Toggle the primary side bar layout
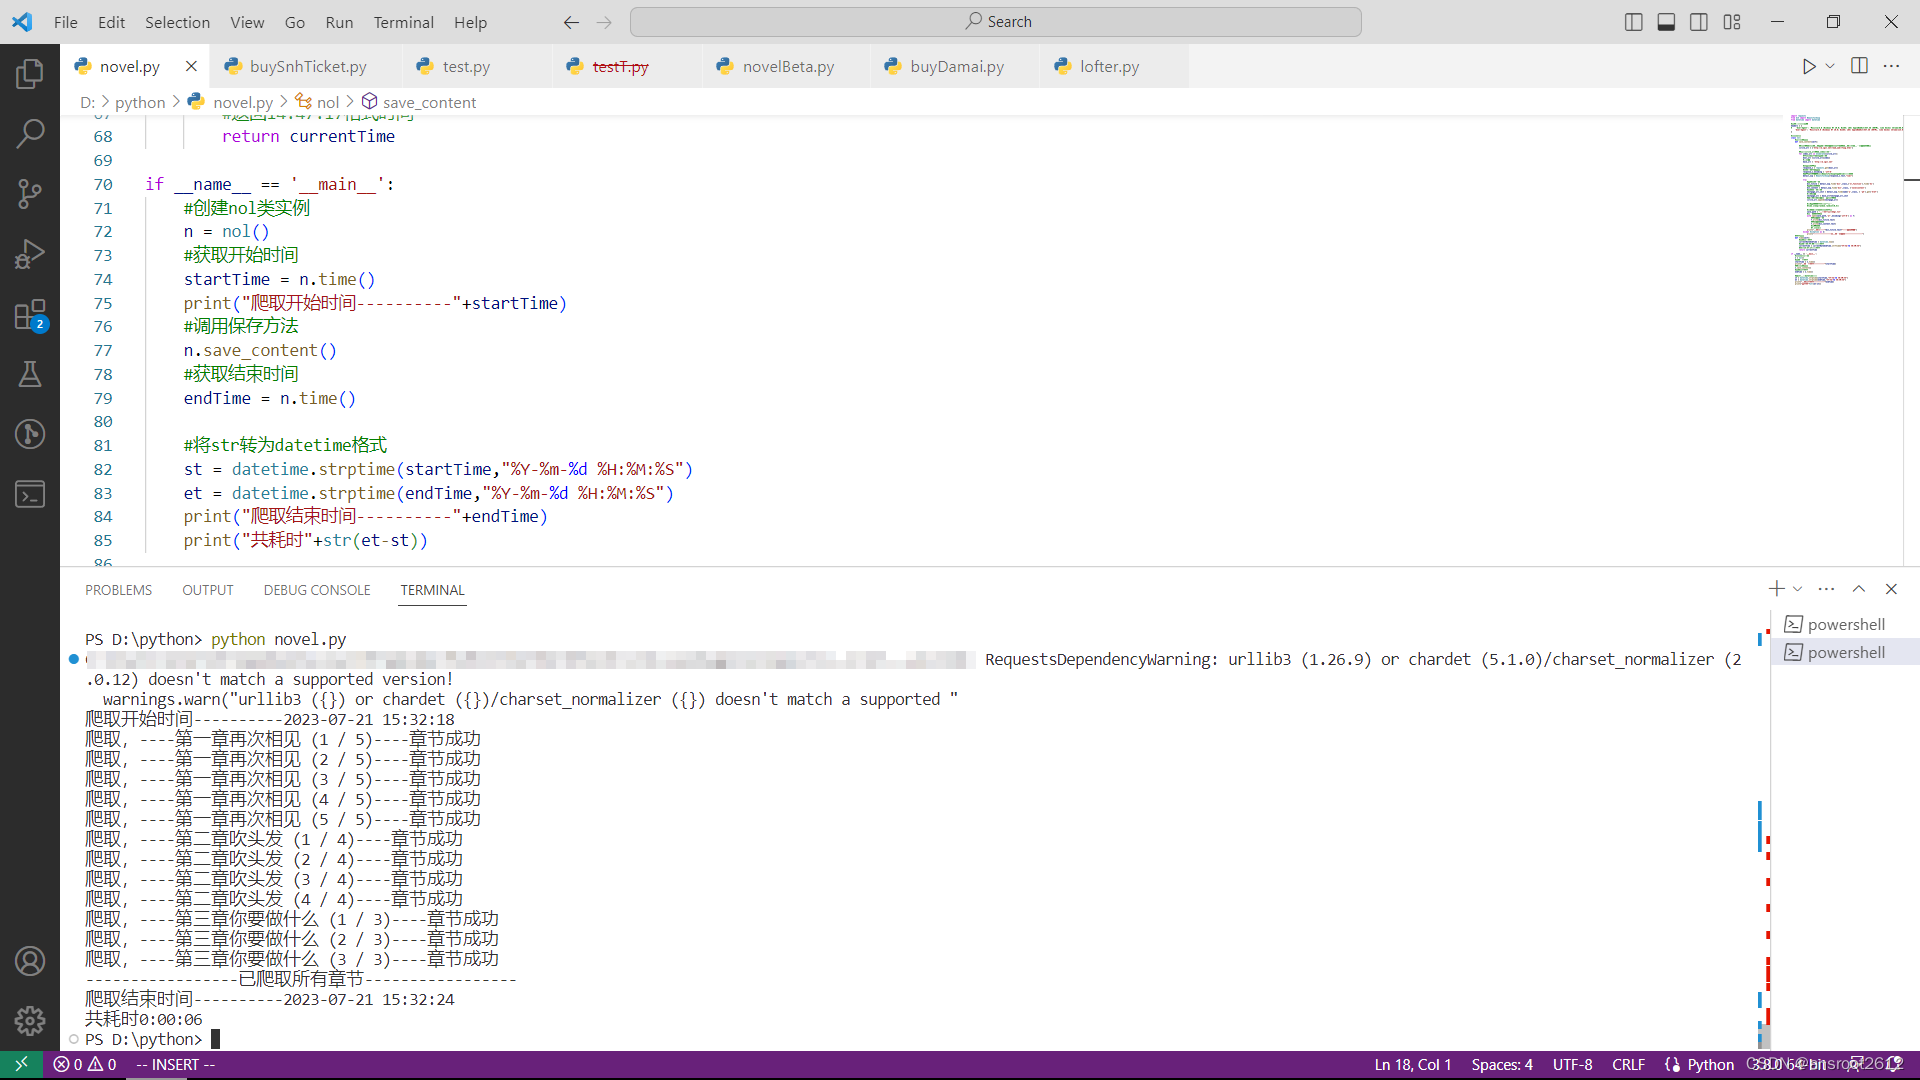Image resolution: width=1920 pixels, height=1080 pixels. pyautogui.click(x=1633, y=22)
